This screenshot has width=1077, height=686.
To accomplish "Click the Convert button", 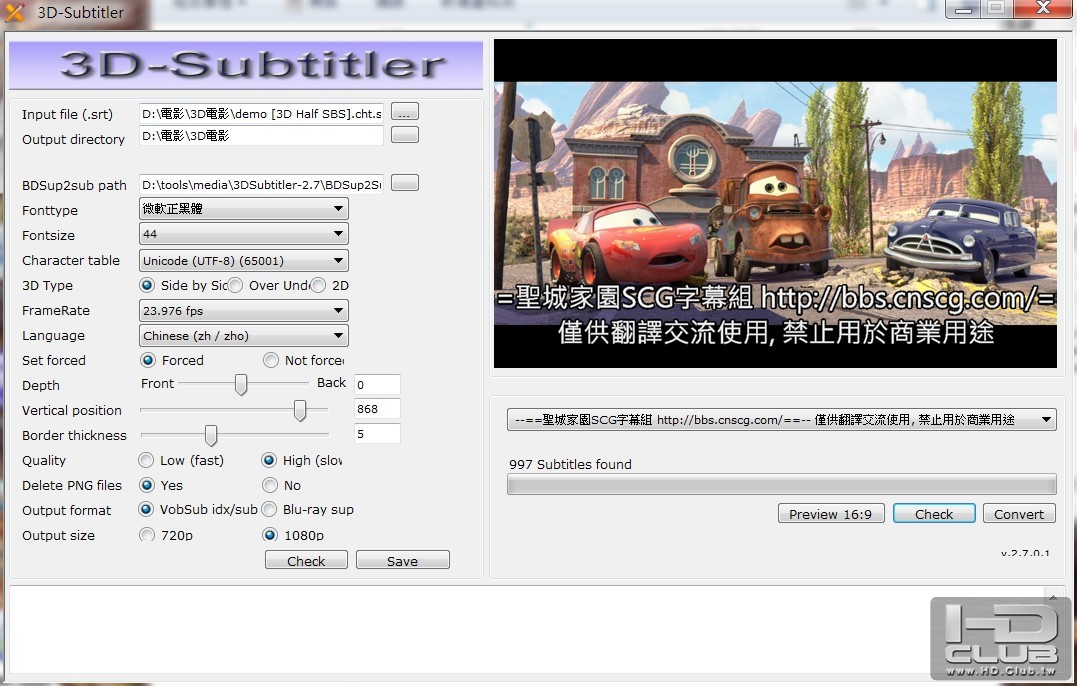I will click(1019, 514).
